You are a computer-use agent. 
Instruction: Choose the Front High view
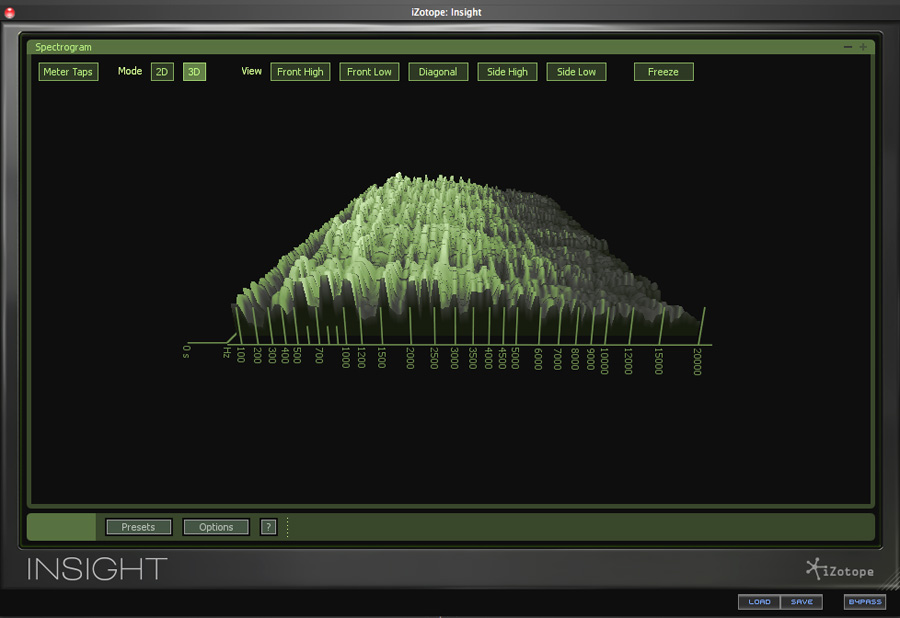[x=300, y=72]
